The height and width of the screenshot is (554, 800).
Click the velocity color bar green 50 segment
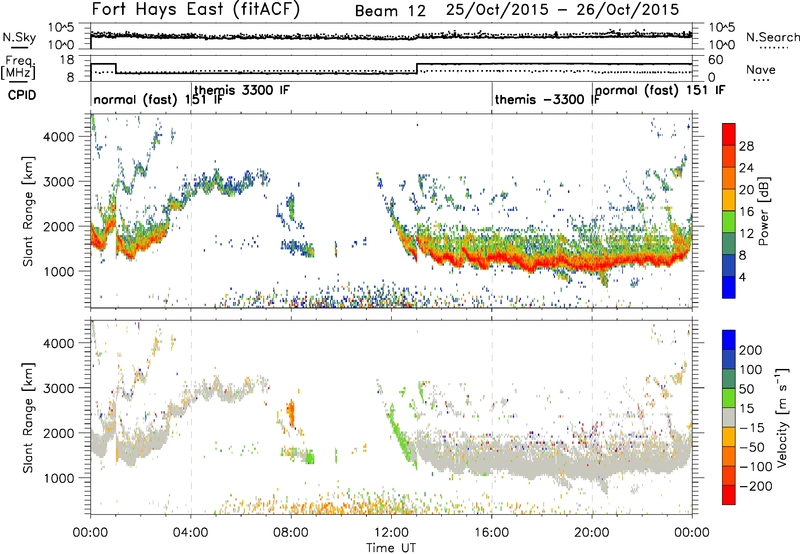[729, 398]
